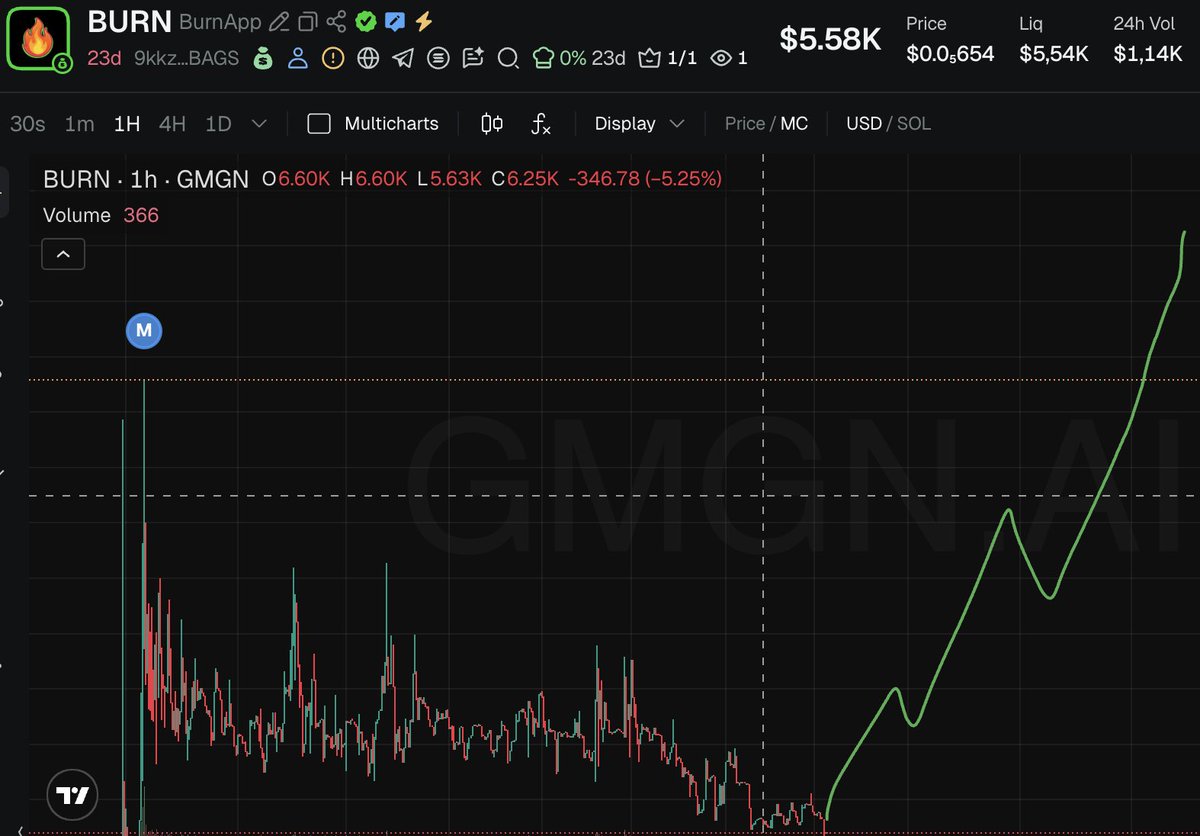Switch chart to Price mode

point(744,124)
